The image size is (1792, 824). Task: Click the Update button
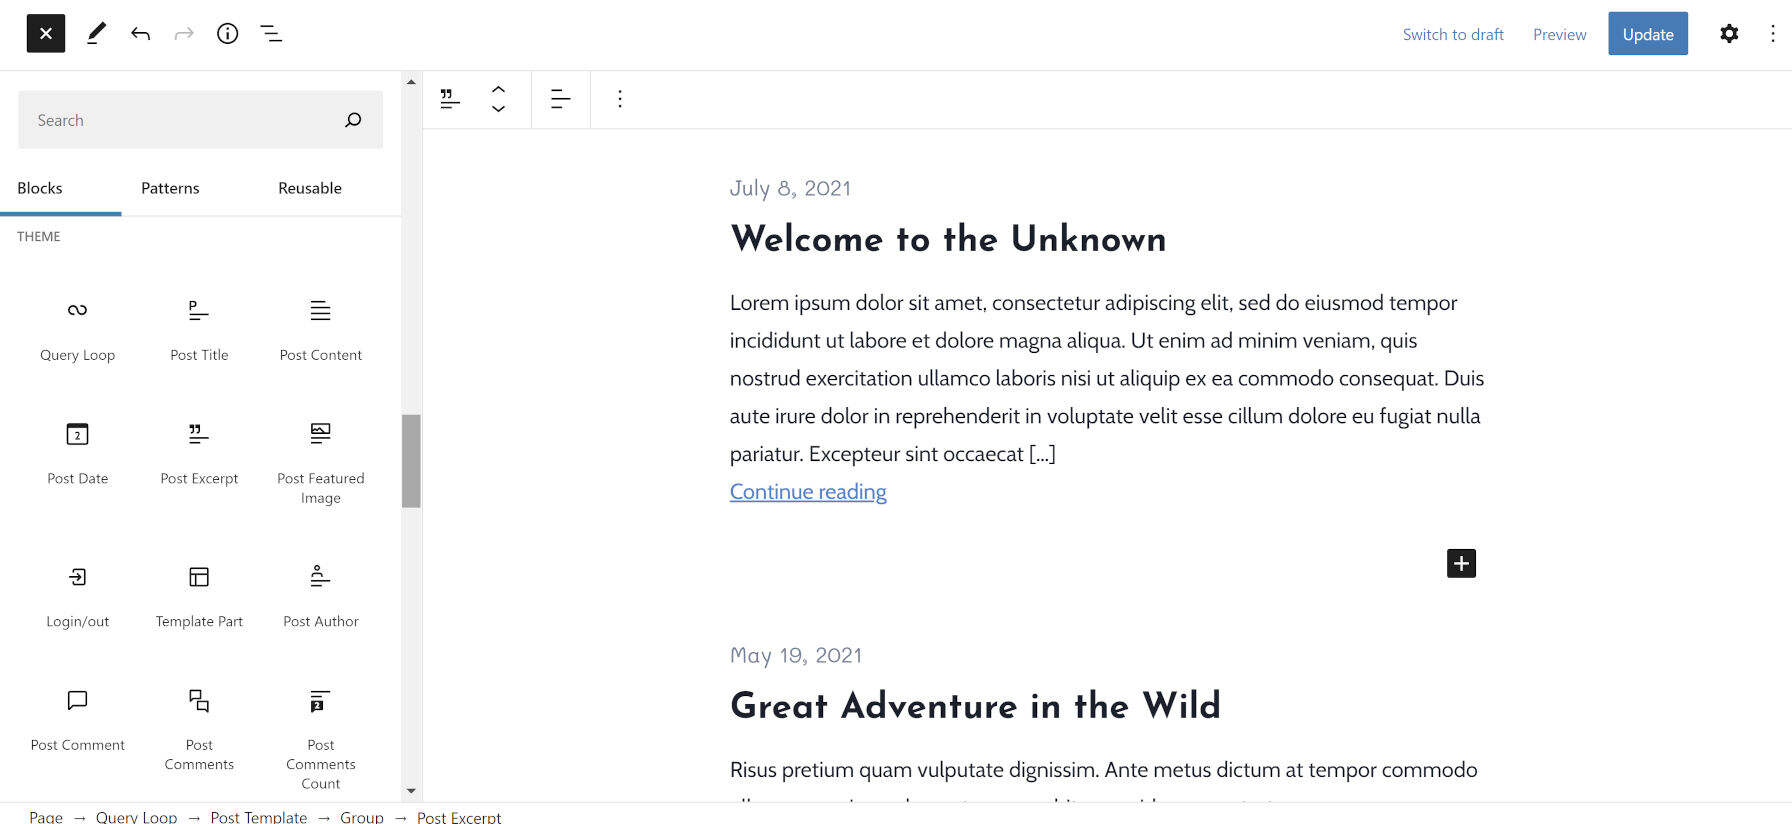[x=1647, y=34]
